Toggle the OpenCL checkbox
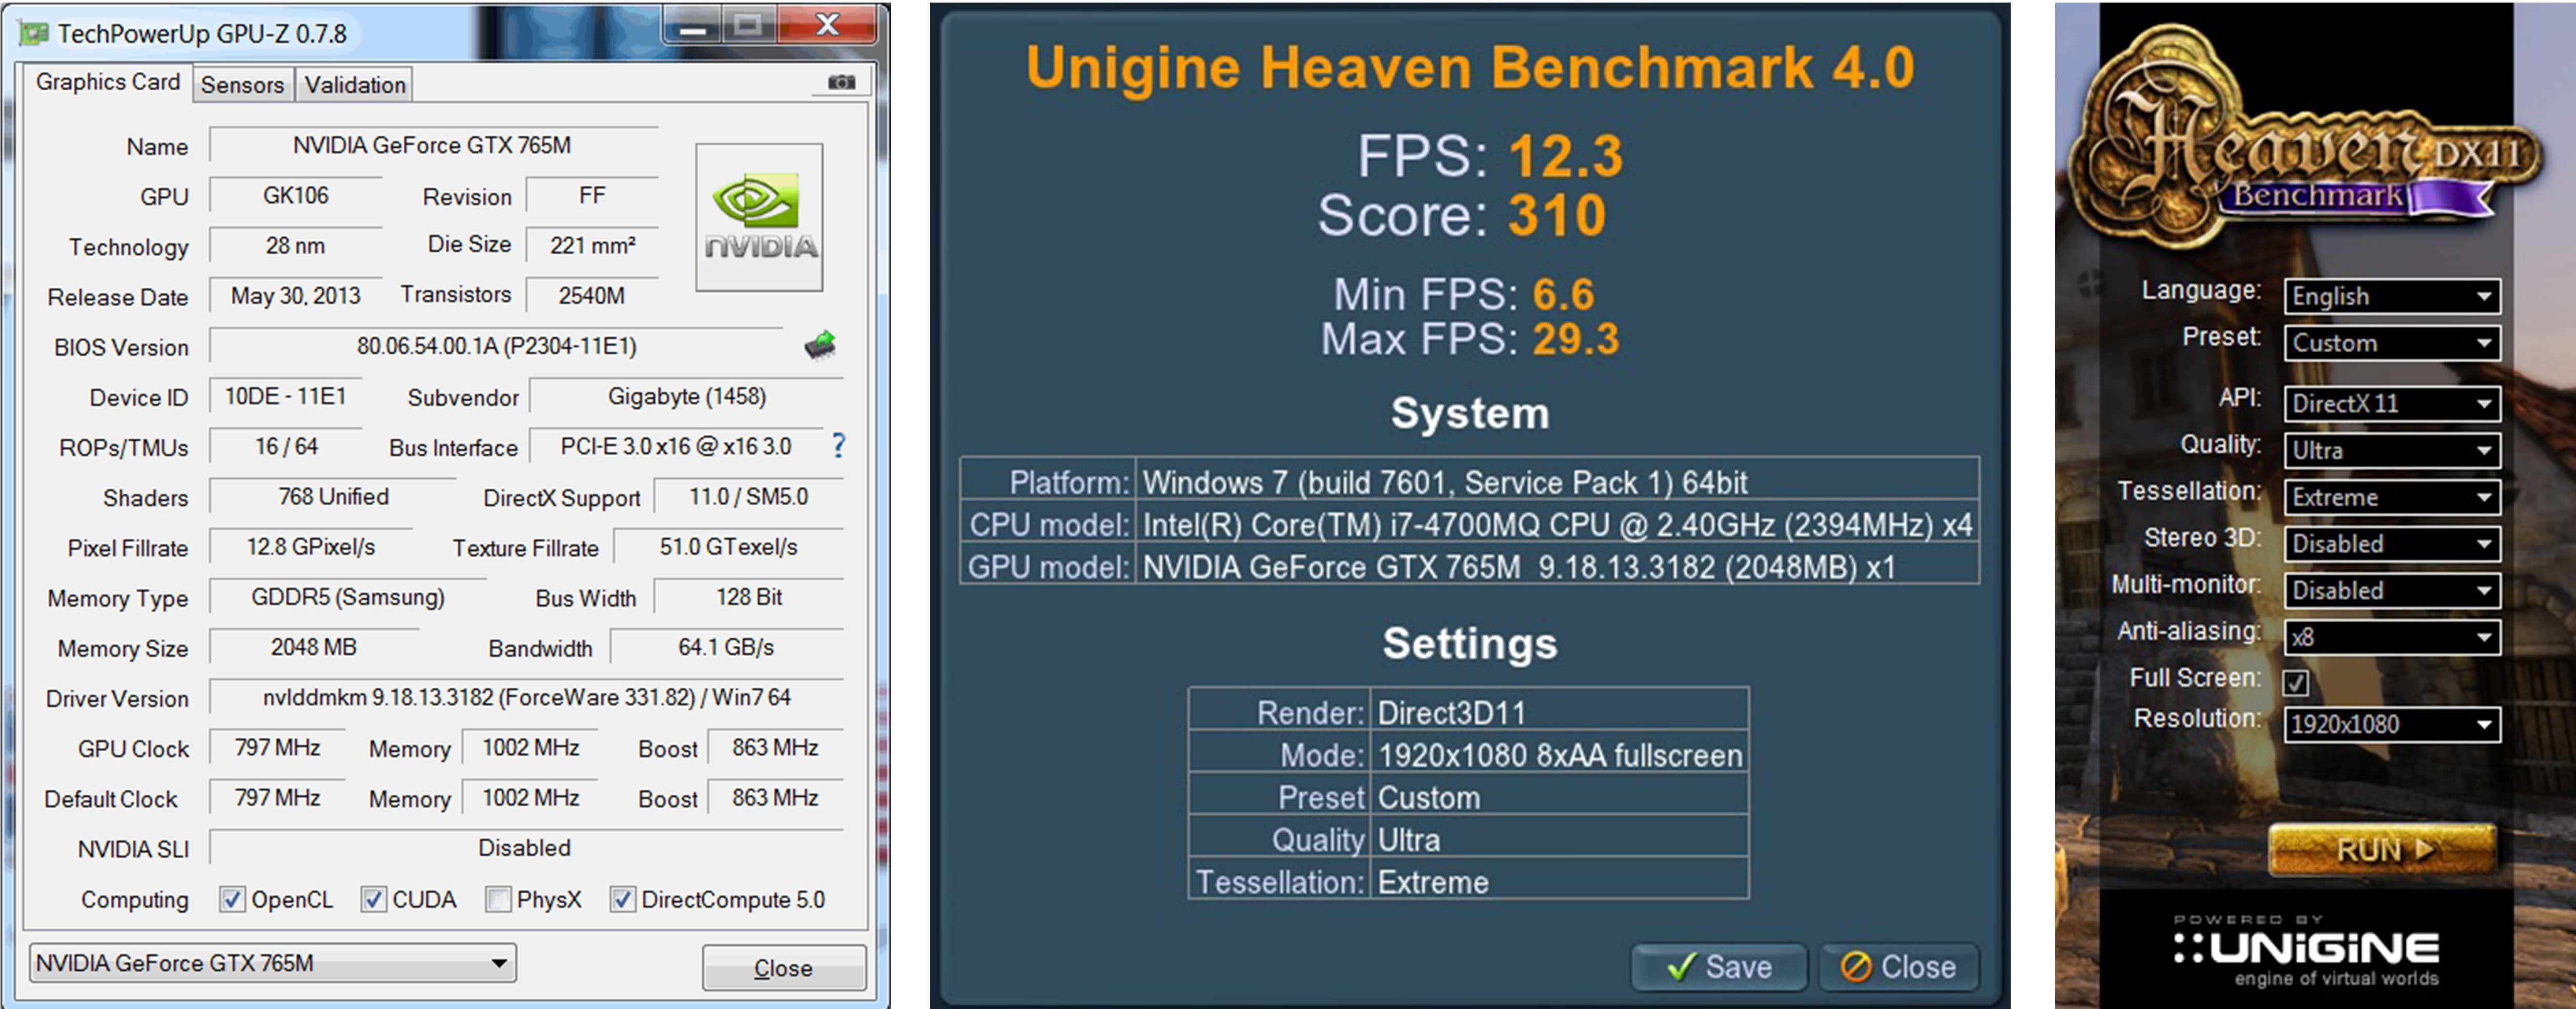This screenshot has height=1009, width=2576. click(x=232, y=899)
